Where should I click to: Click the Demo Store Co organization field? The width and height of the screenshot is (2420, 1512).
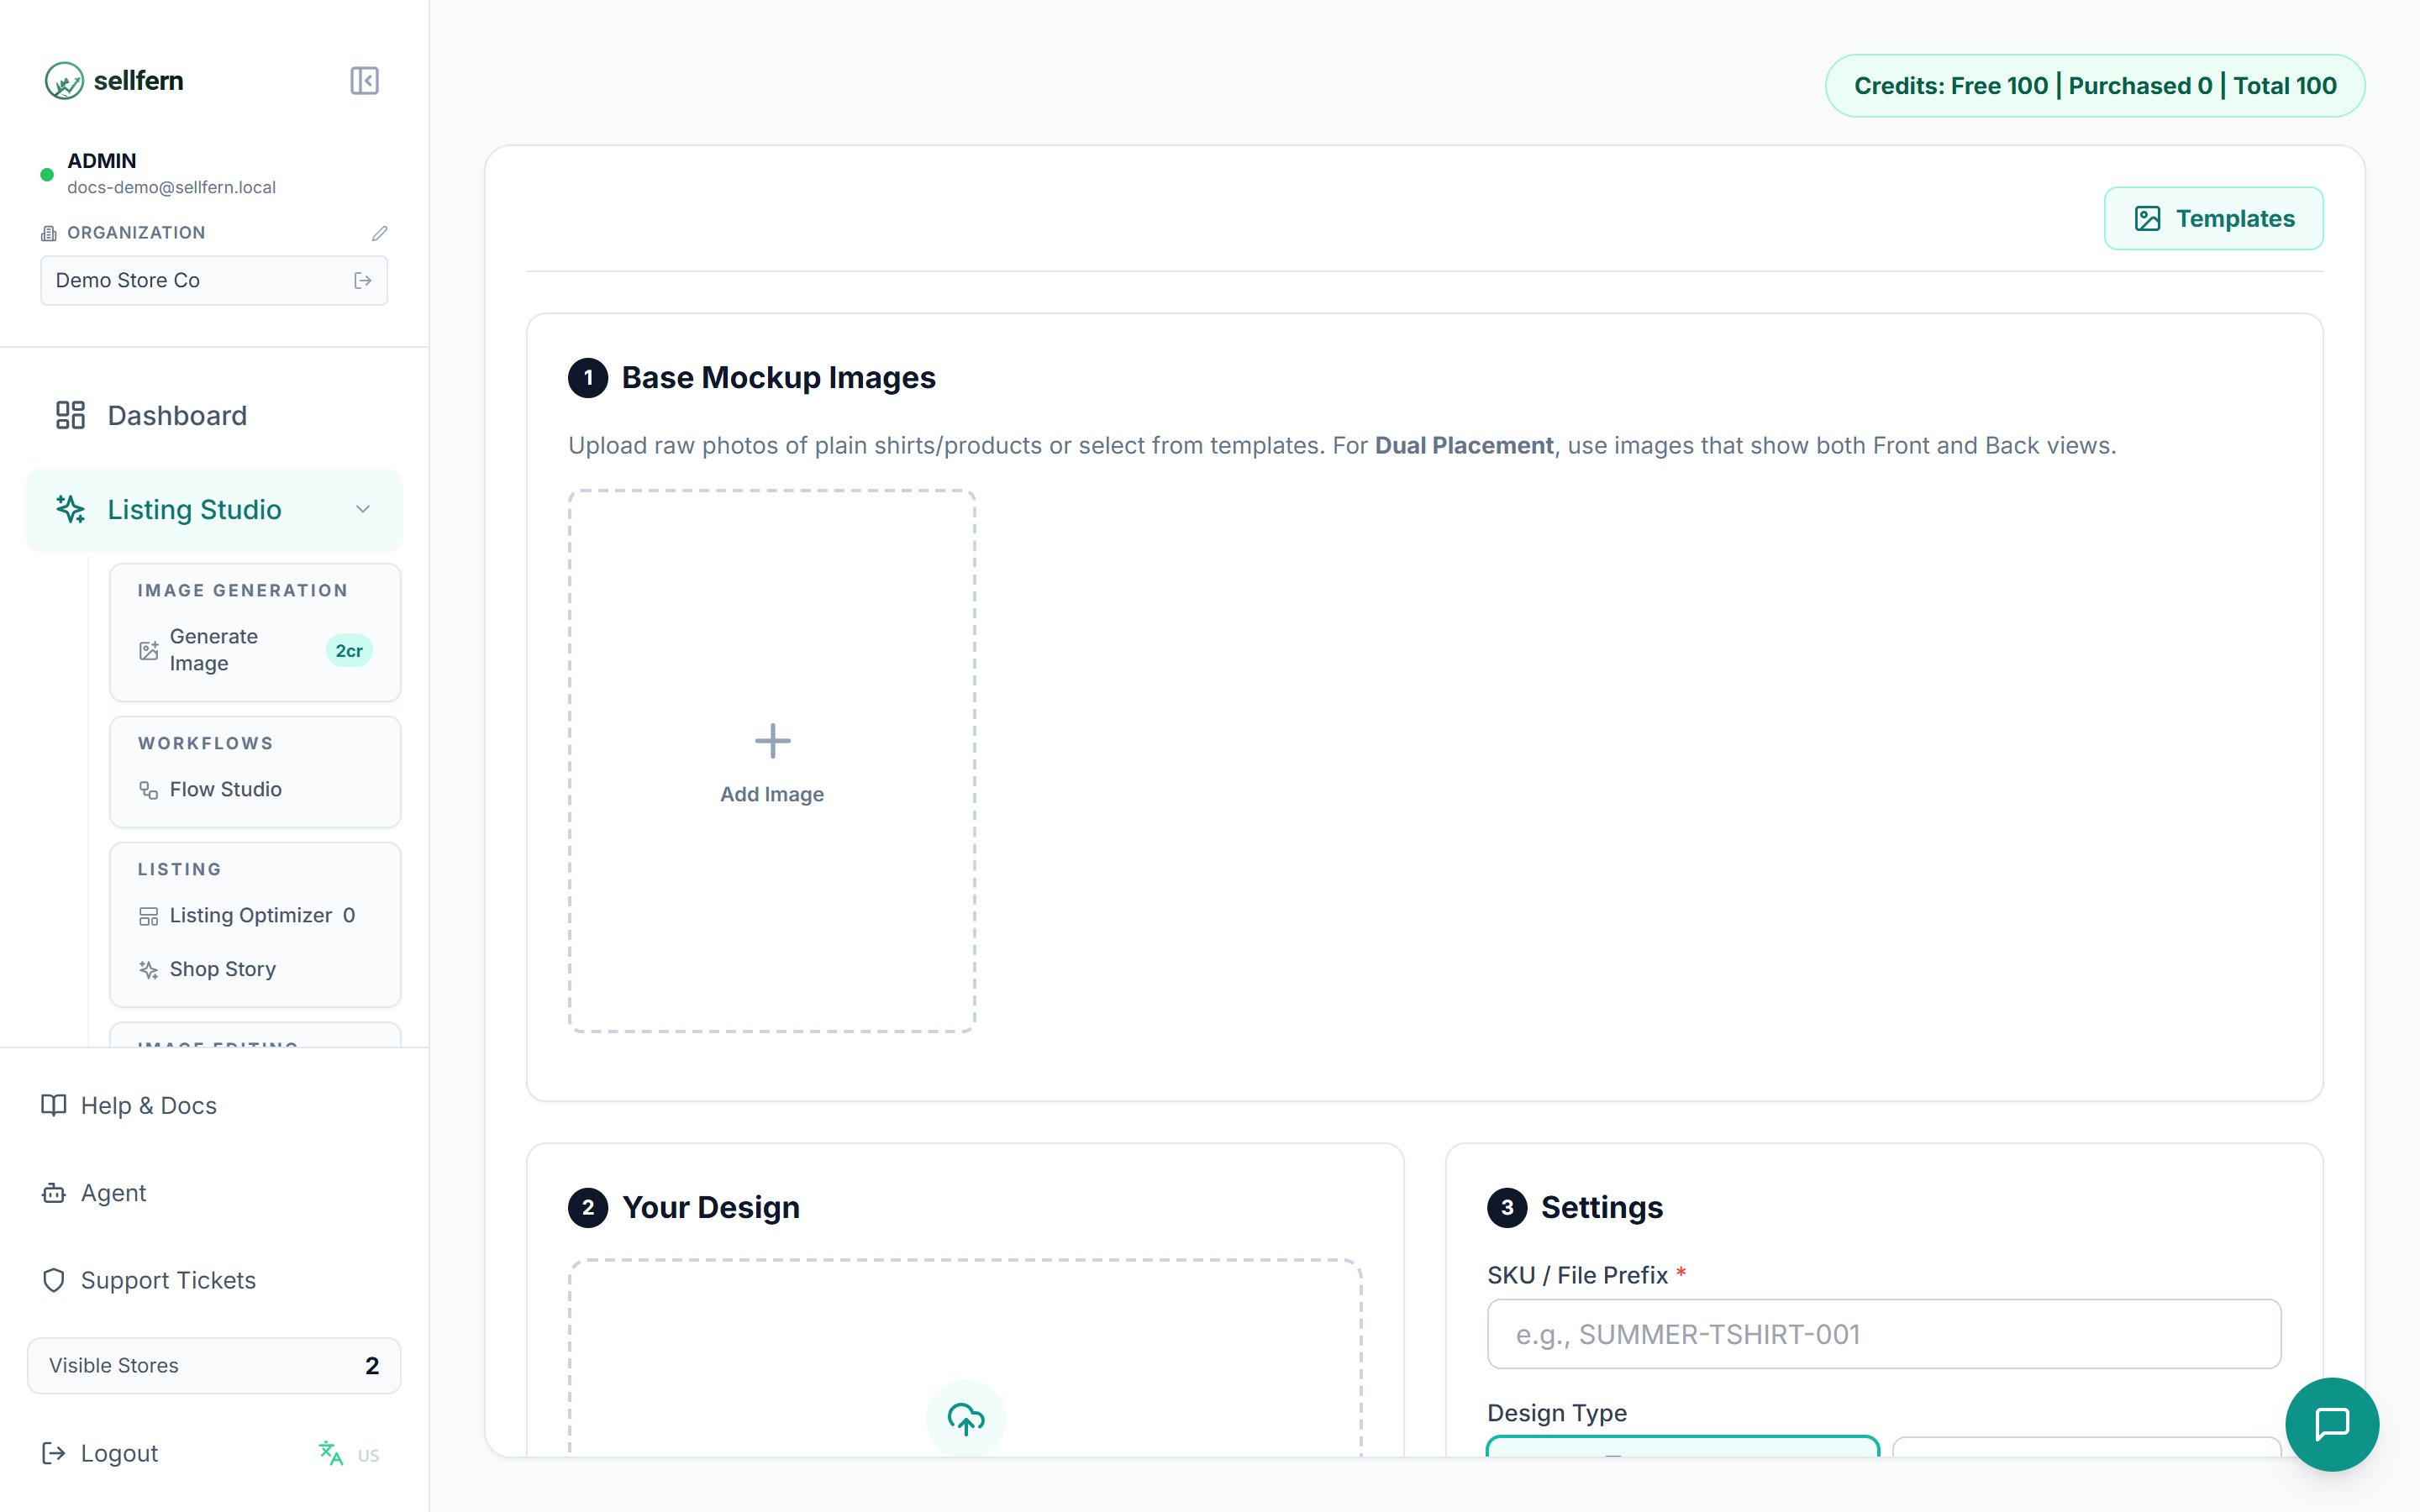[214, 281]
